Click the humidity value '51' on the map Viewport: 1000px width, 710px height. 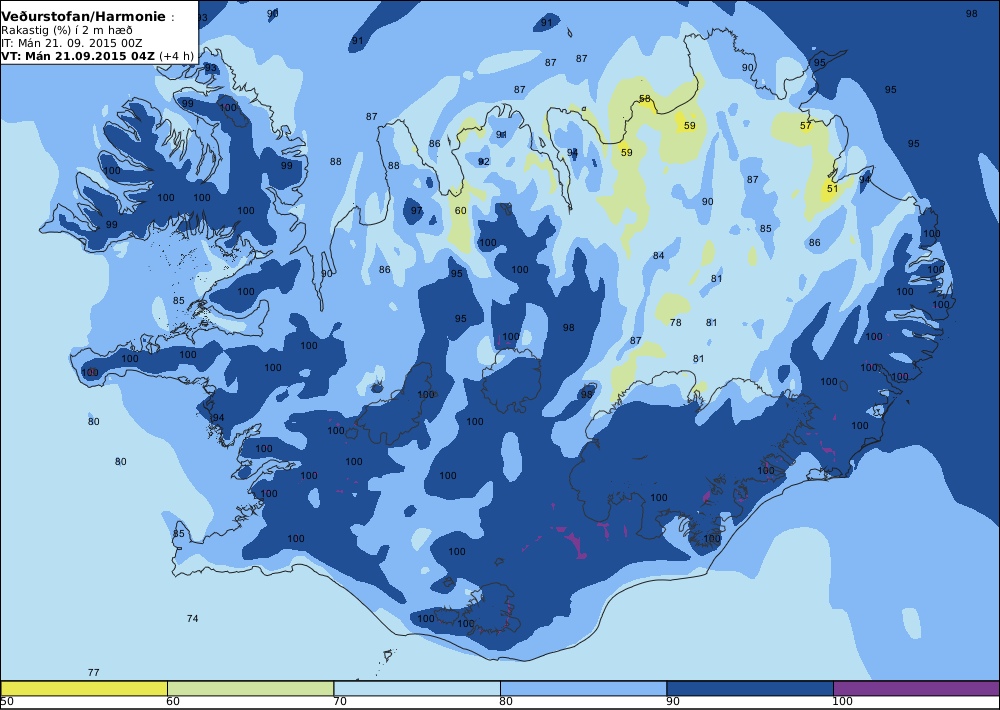click(x=832, y=189)
